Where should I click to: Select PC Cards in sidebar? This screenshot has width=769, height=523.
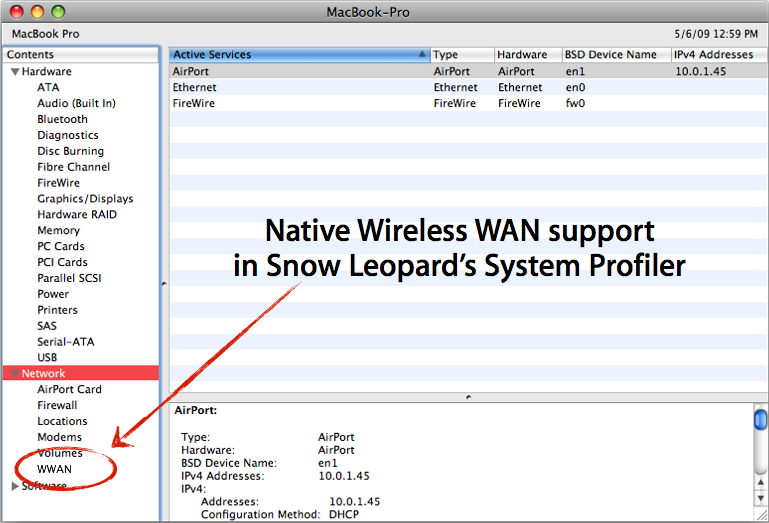tap(61, 246)
